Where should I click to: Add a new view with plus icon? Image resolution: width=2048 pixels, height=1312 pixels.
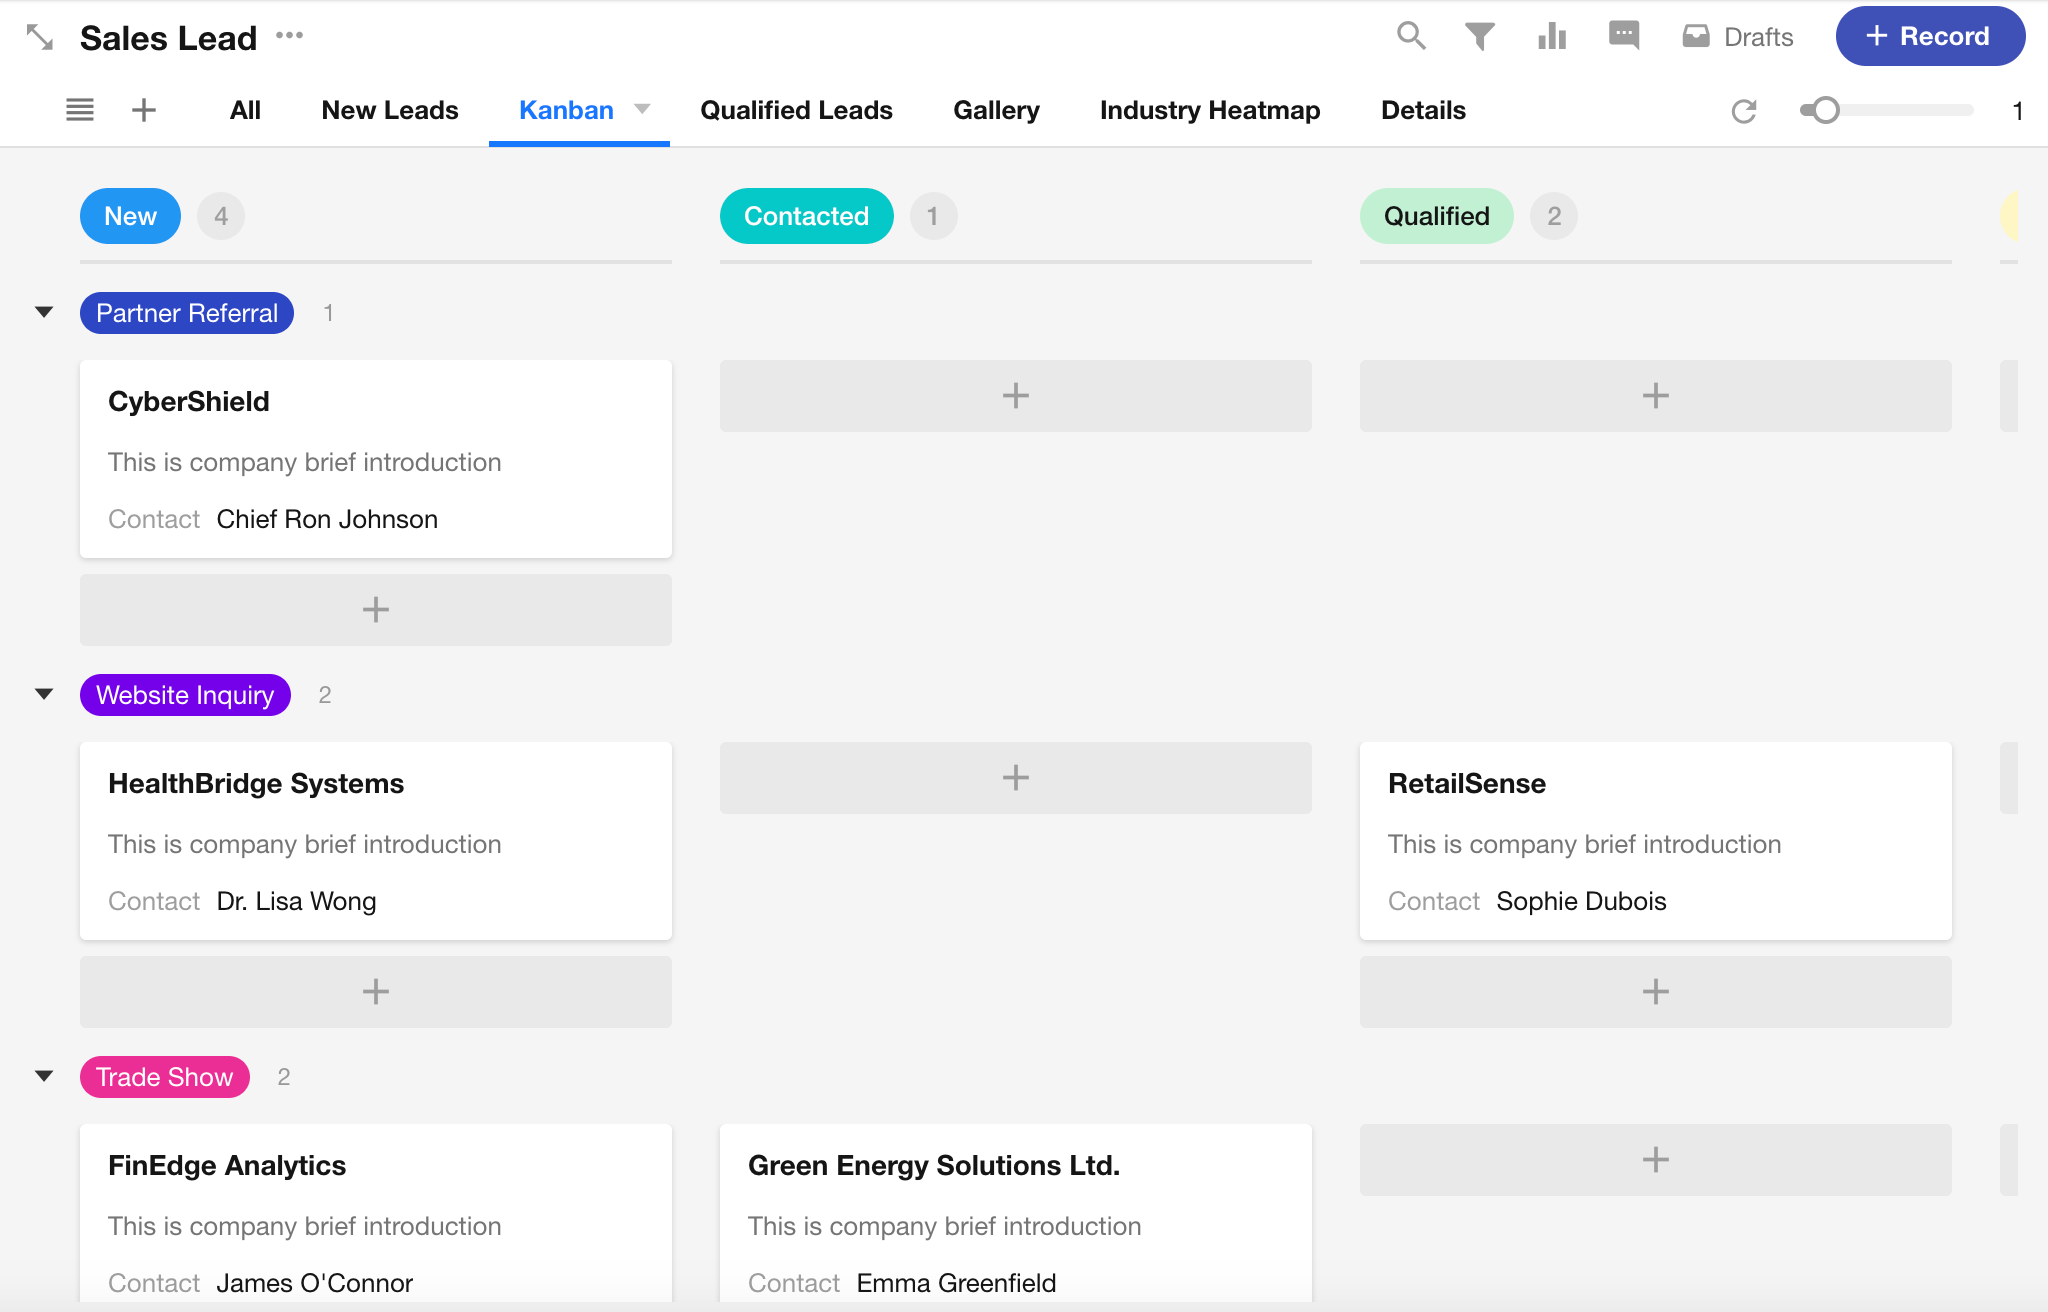pyautogui.click(x=144, y=110)
